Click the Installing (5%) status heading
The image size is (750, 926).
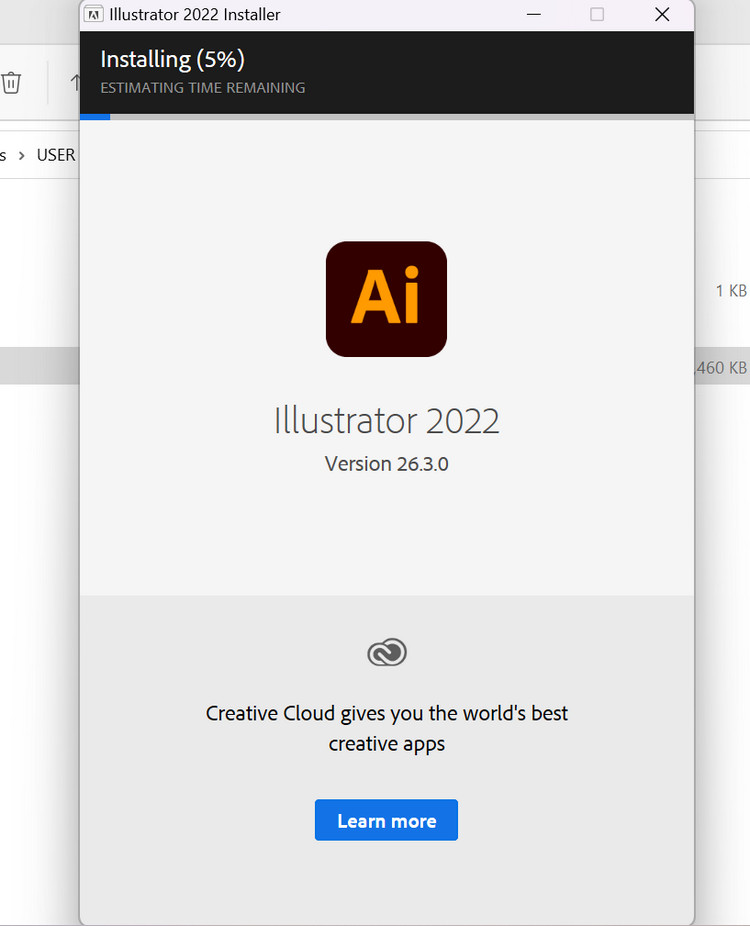tap(172, 59)
